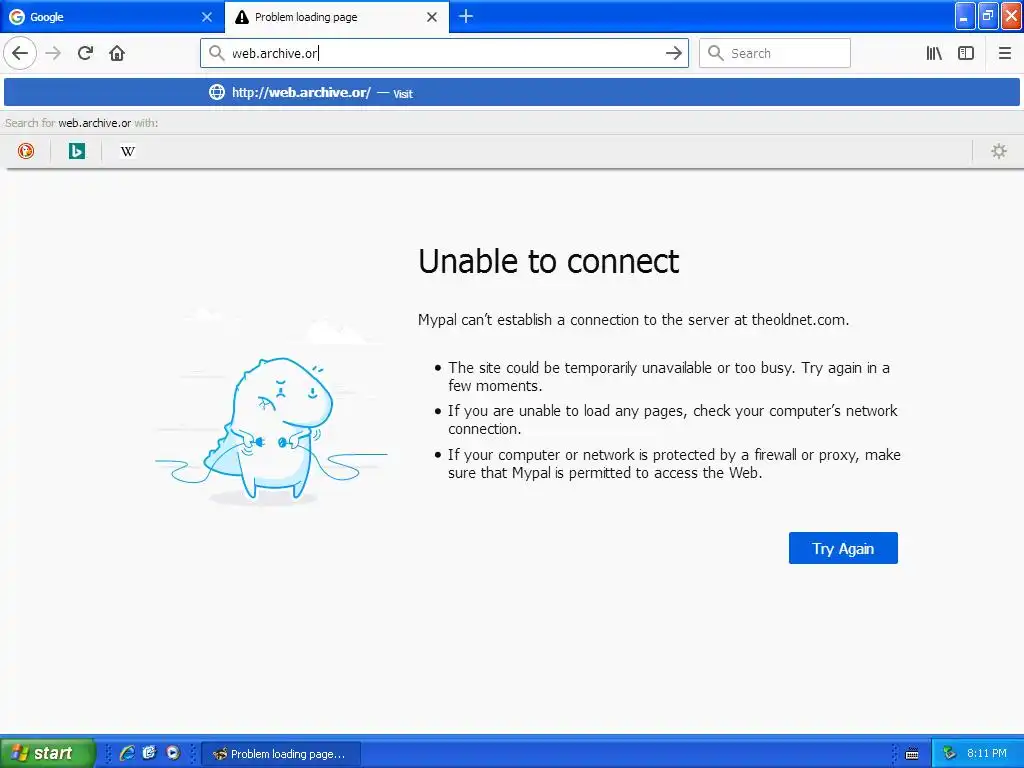Switch to the Google tab

pos(112,17)
